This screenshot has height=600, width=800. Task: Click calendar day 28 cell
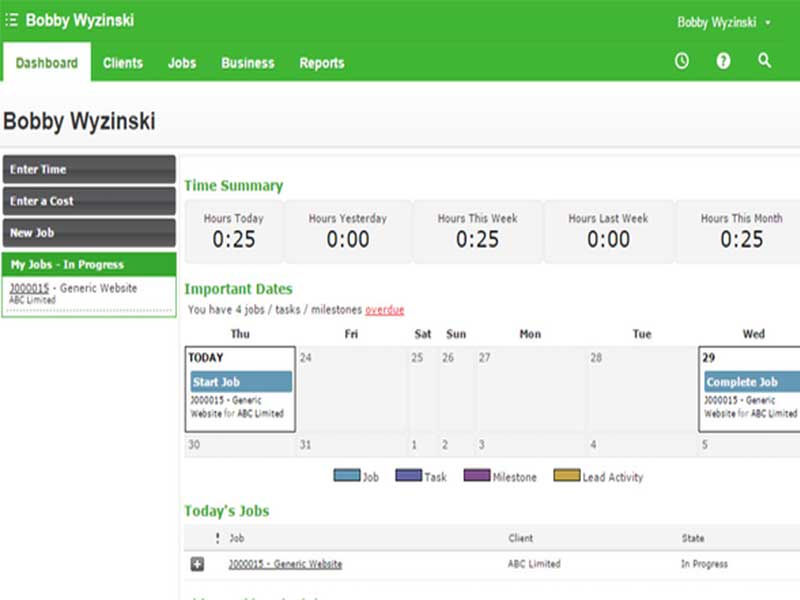[x=642, y=389]
